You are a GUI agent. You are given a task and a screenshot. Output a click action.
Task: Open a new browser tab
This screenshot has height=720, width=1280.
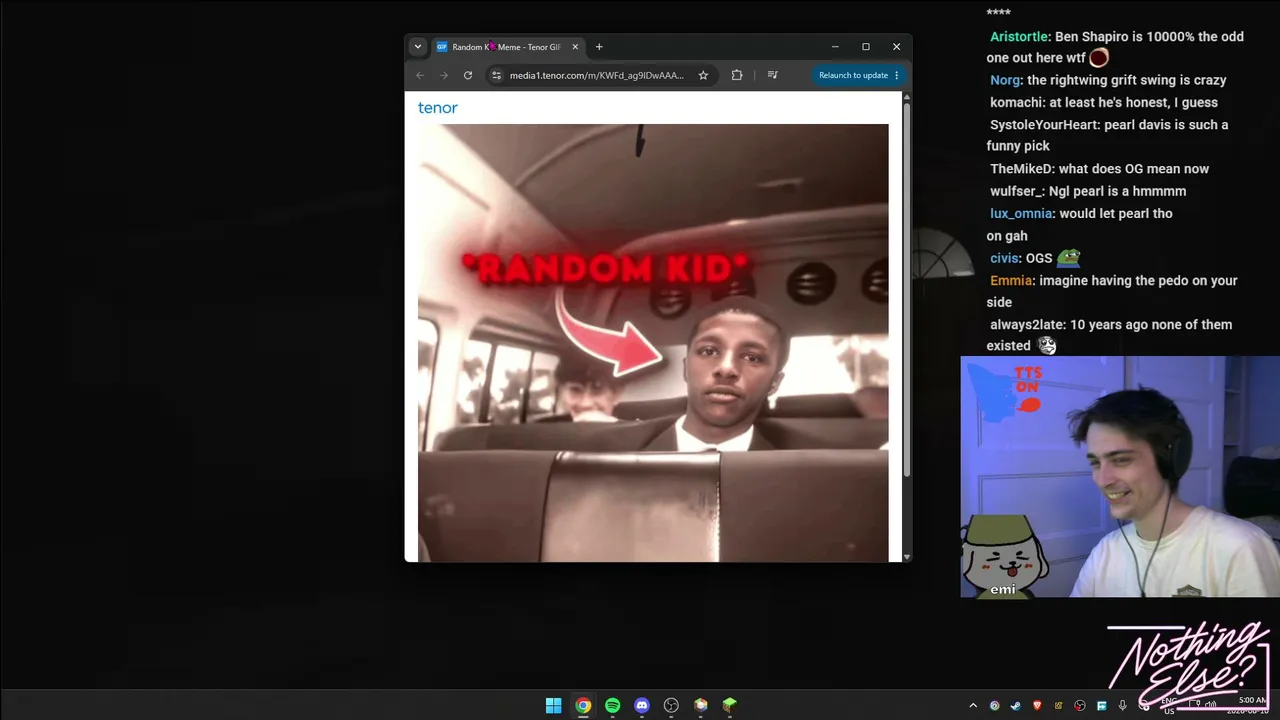tap(599, 47)
